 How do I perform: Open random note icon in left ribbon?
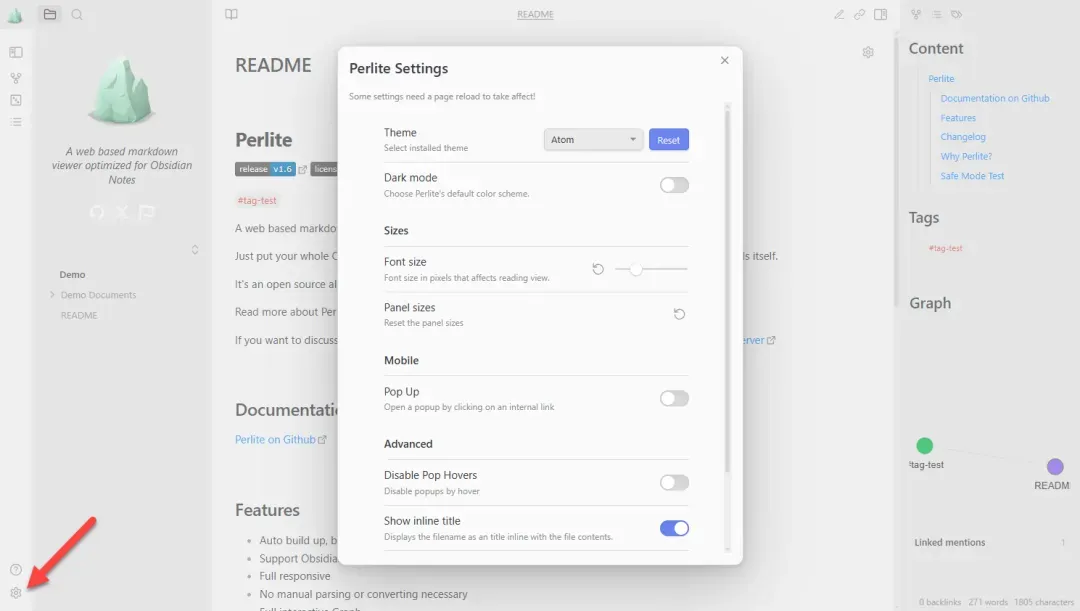coord(16,100)
